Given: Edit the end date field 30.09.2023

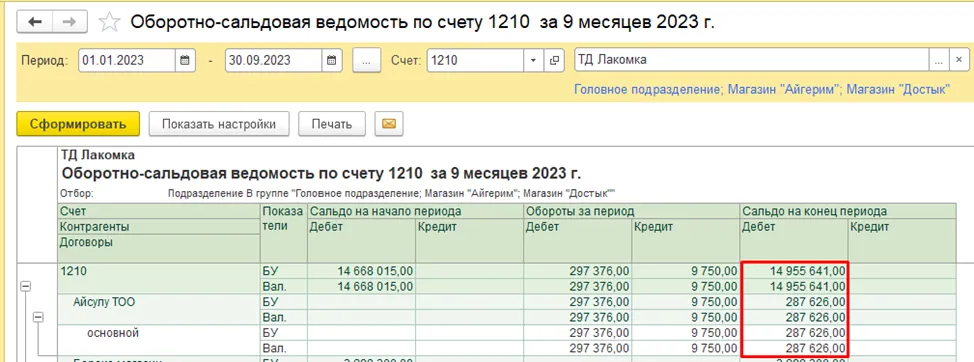Looking at the screenshot, I should (x=273, y=60).
